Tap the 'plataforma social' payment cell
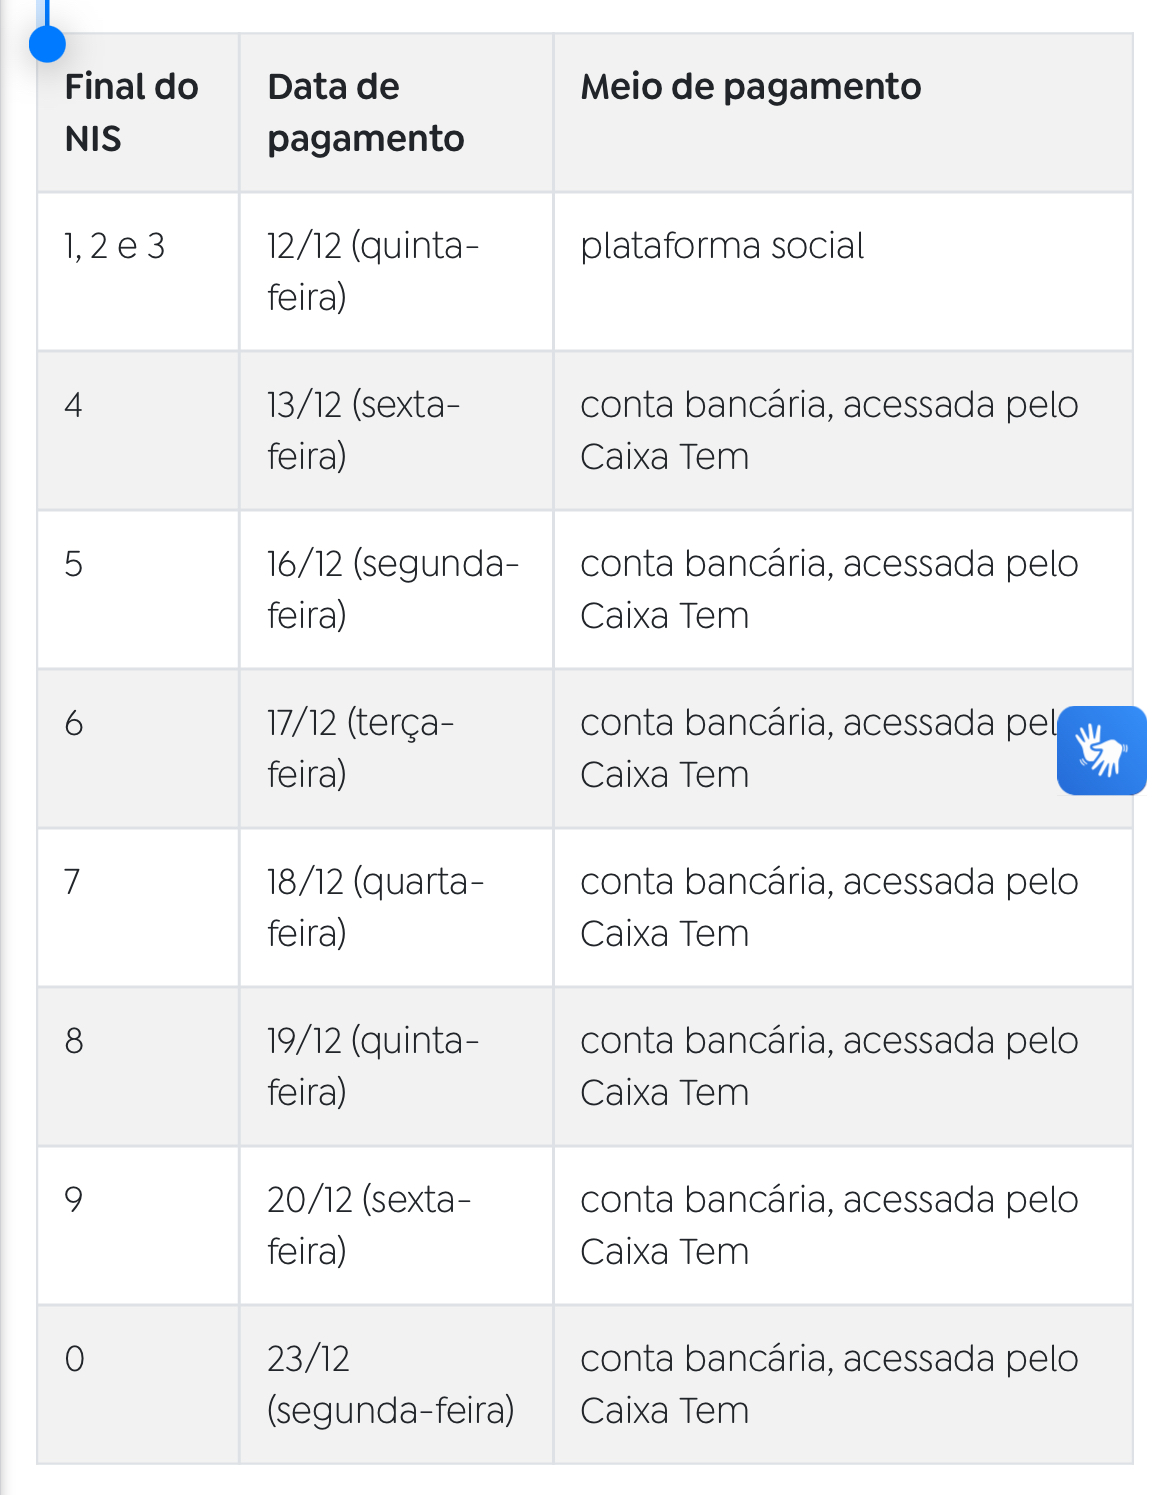Image resolution: width=1170 pixels, height=1495 pixels. (843, 271)
